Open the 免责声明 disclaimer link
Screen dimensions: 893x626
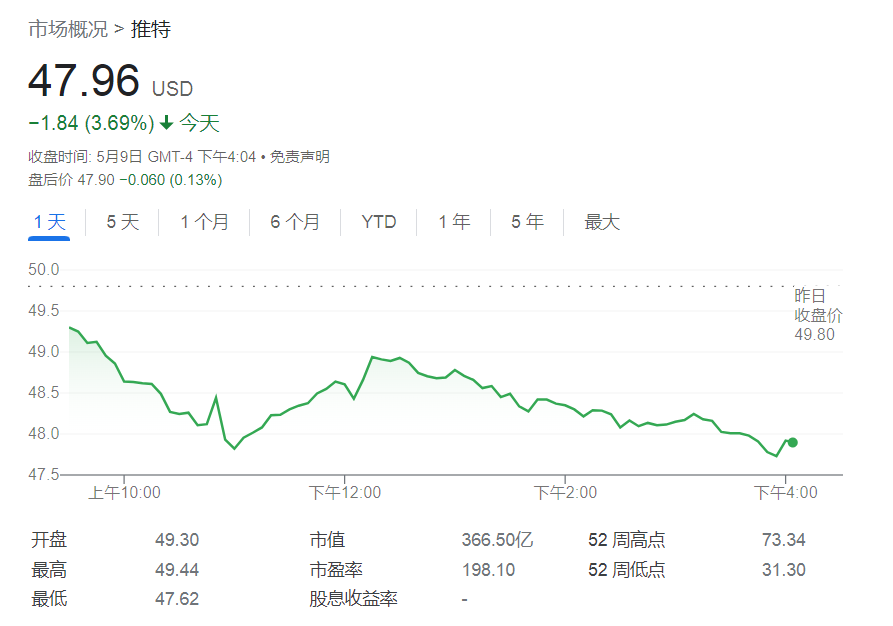pos(300,157)
